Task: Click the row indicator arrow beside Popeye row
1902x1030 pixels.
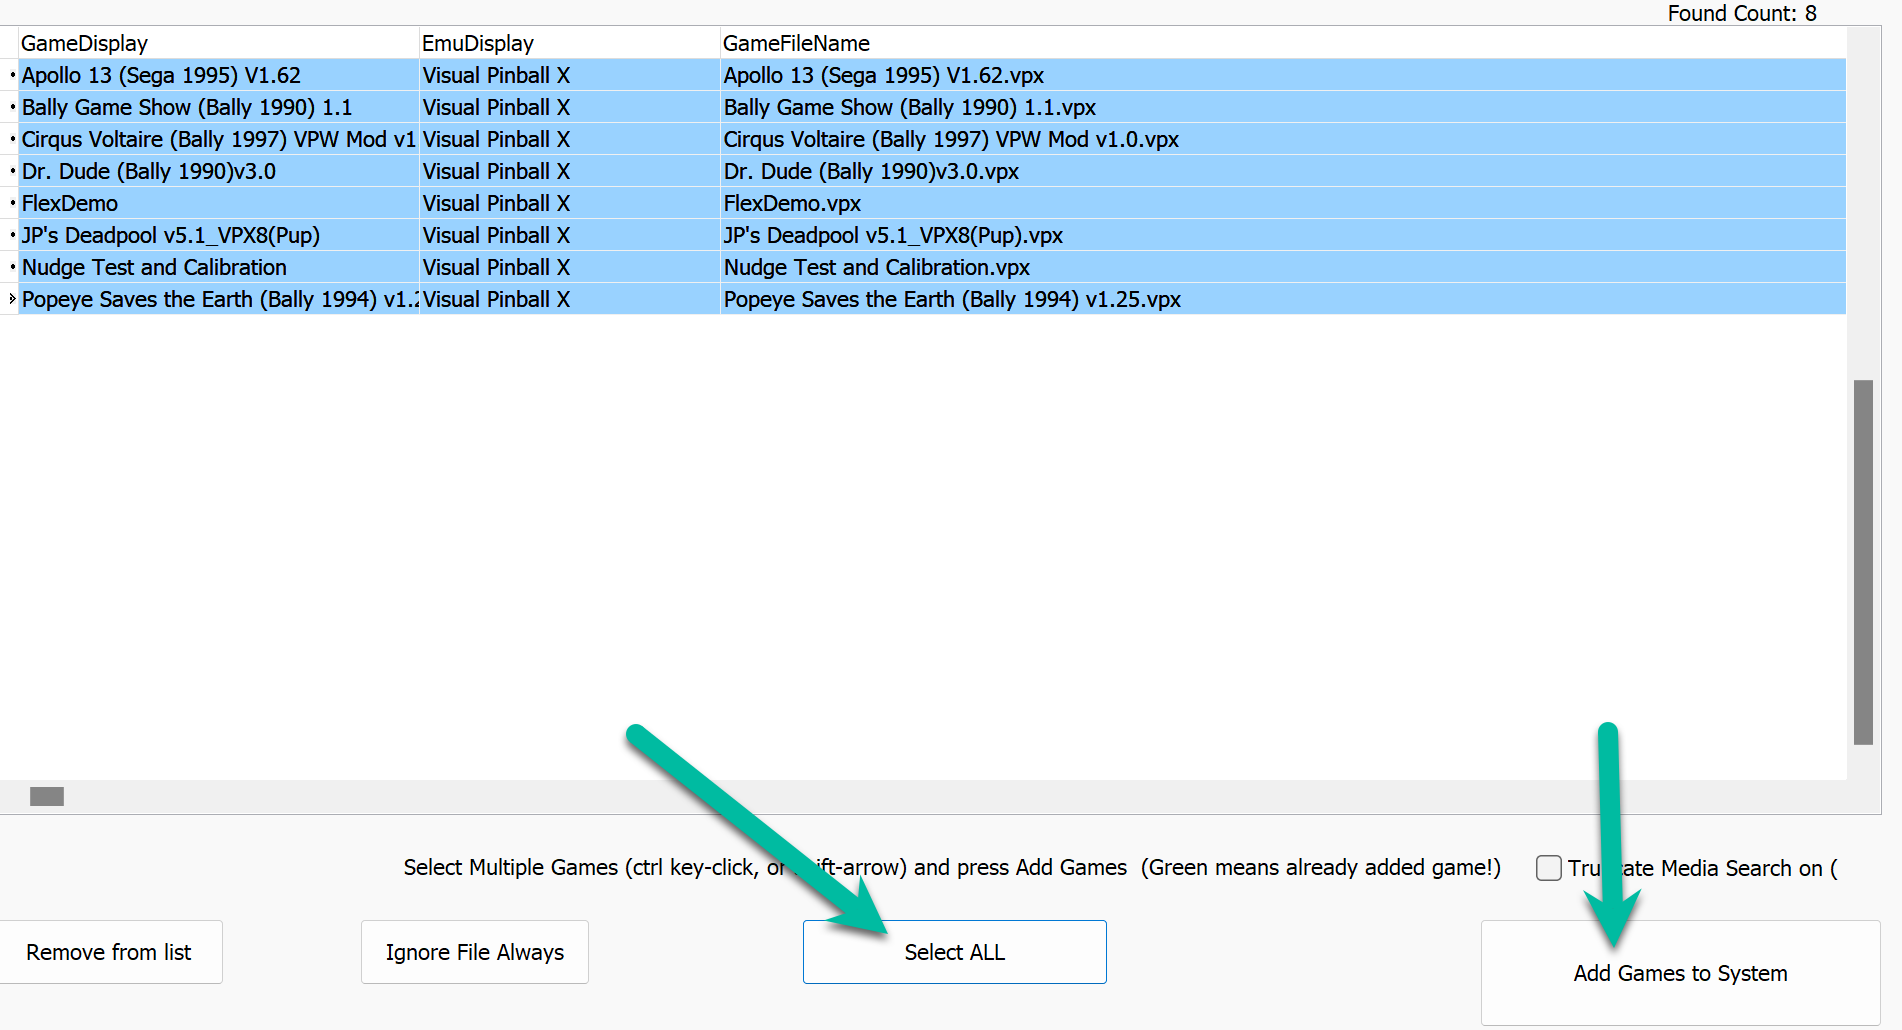Action: point(10,299)
